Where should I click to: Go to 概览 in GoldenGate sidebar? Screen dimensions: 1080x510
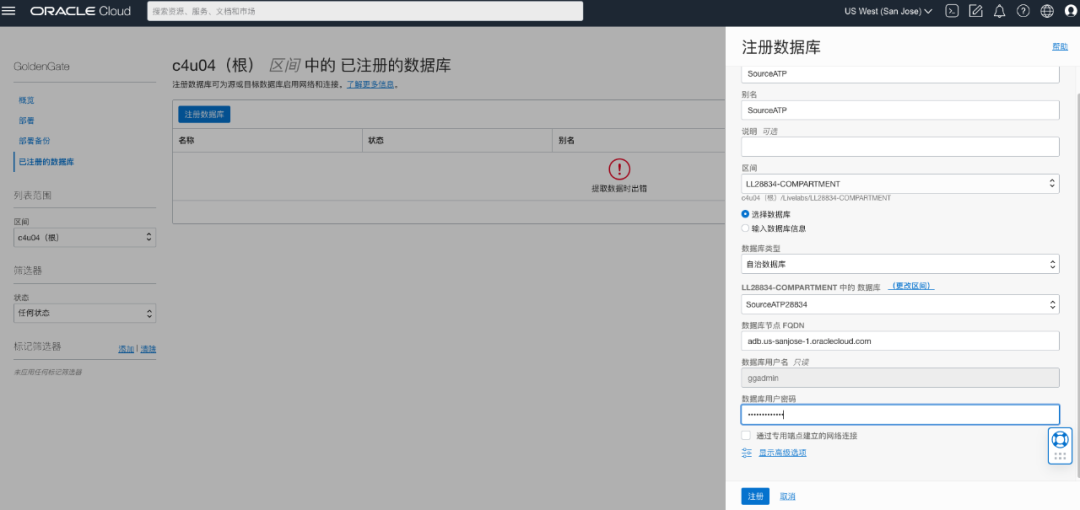click(26, 100)
